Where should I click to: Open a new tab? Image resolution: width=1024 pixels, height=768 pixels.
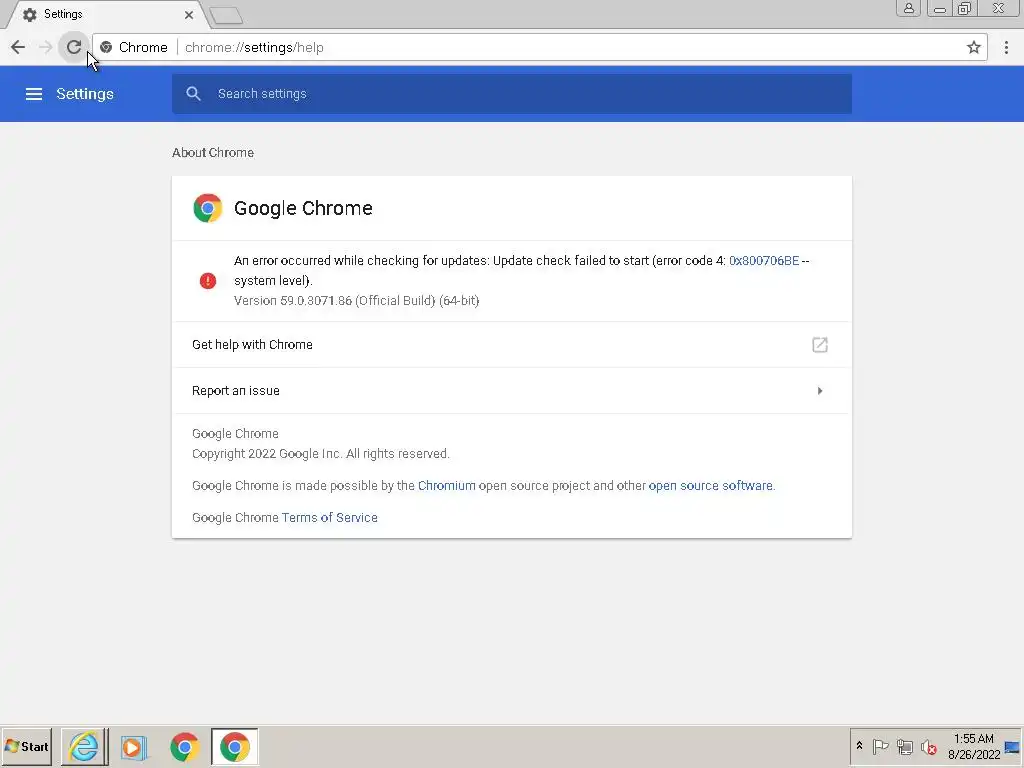tap(227, 15)
